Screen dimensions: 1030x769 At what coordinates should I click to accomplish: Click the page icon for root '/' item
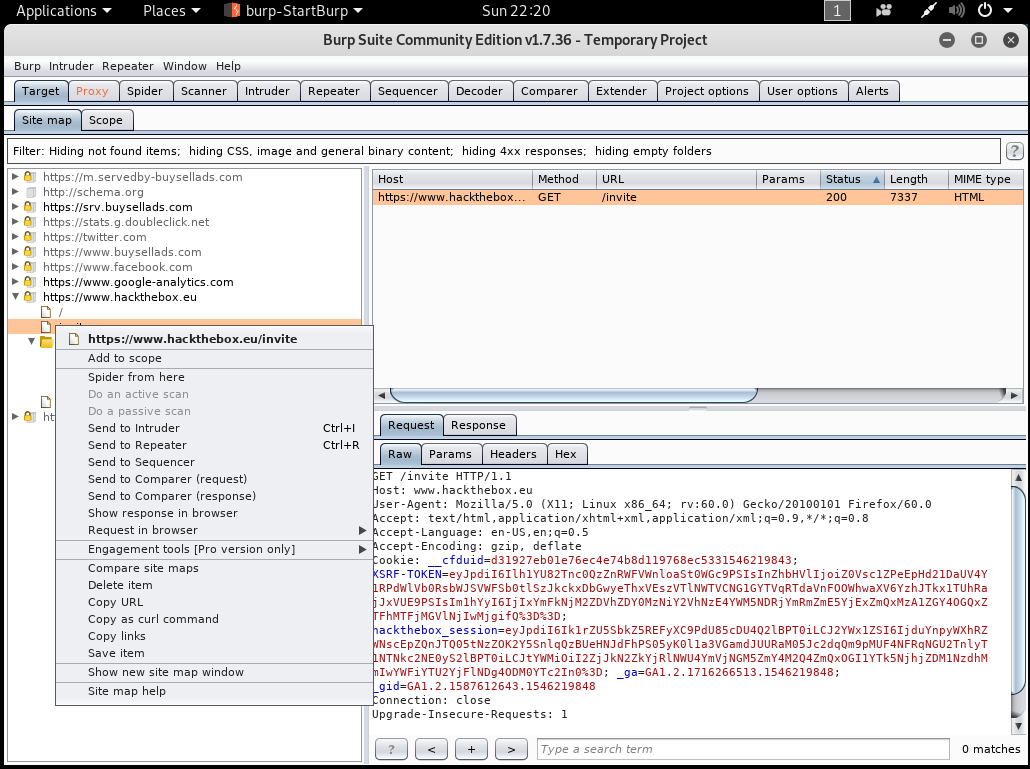pos(45,312)
